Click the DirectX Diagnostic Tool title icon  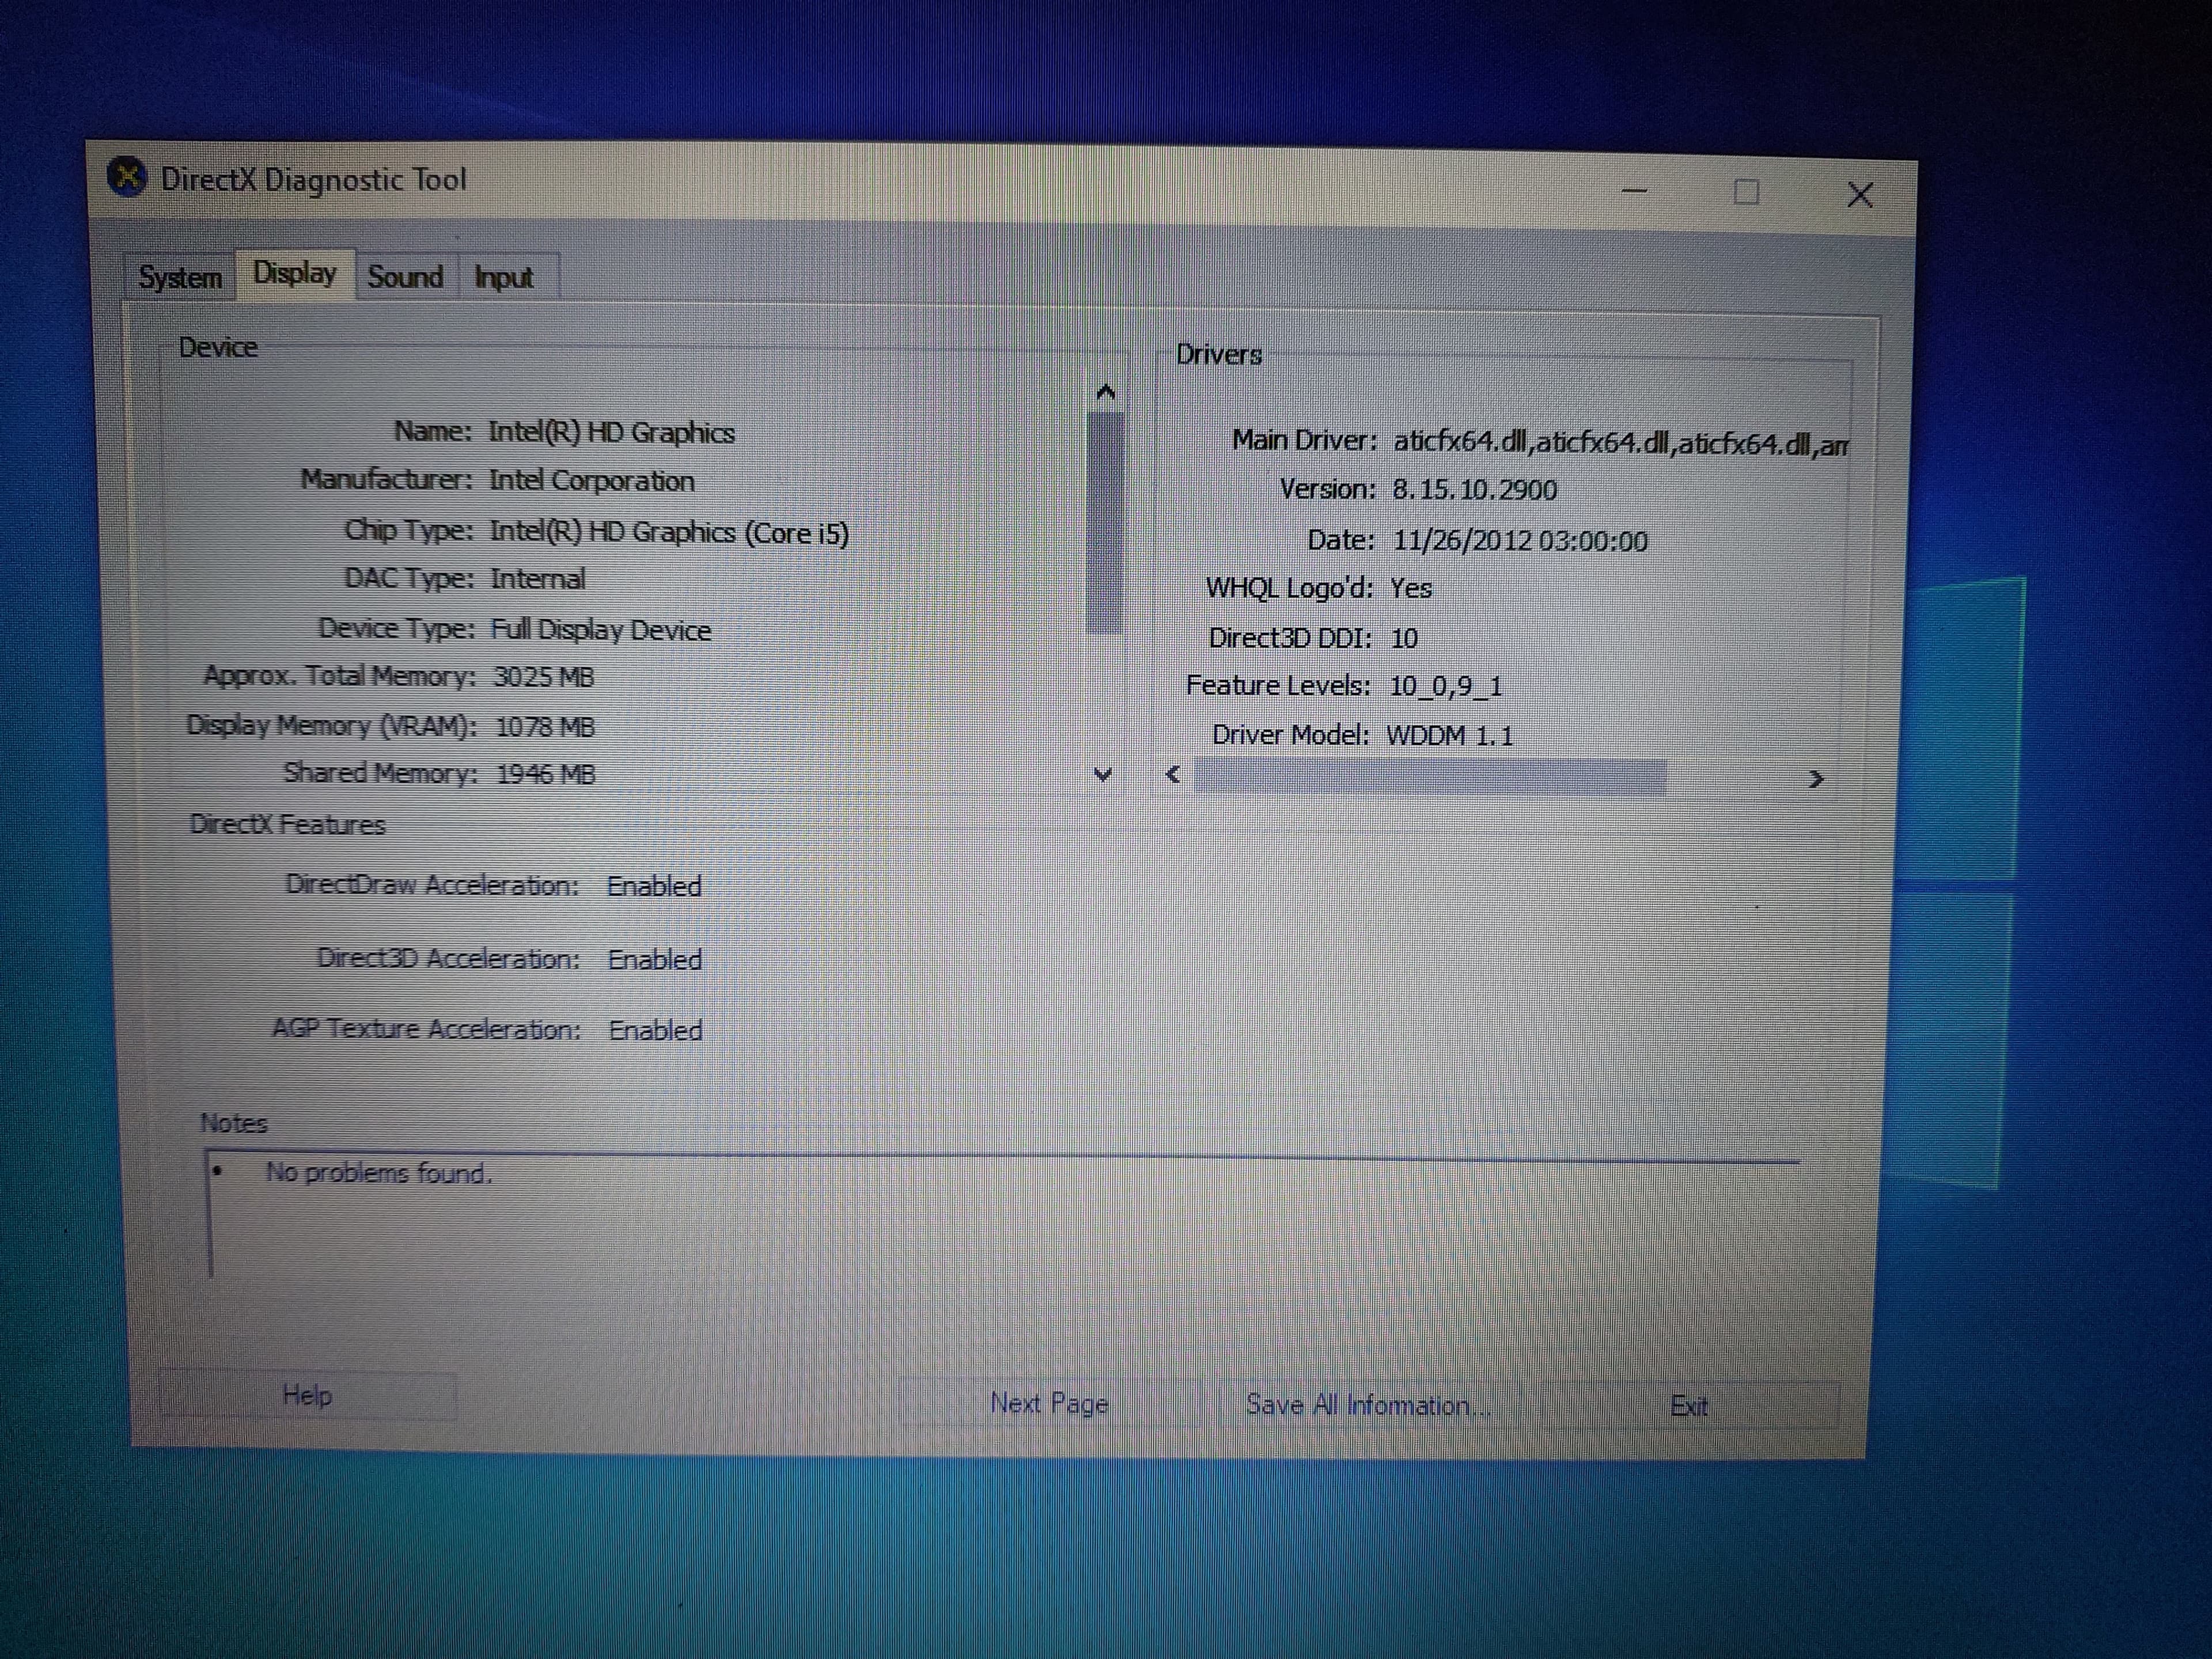127,178
